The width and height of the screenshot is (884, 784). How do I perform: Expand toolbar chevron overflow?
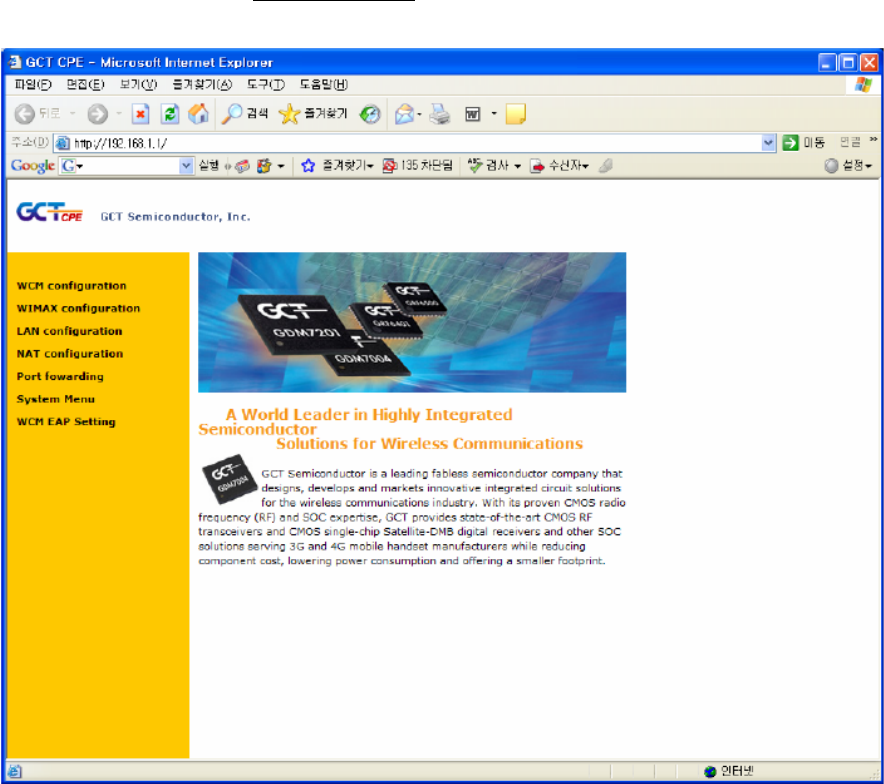coord(873,139)
